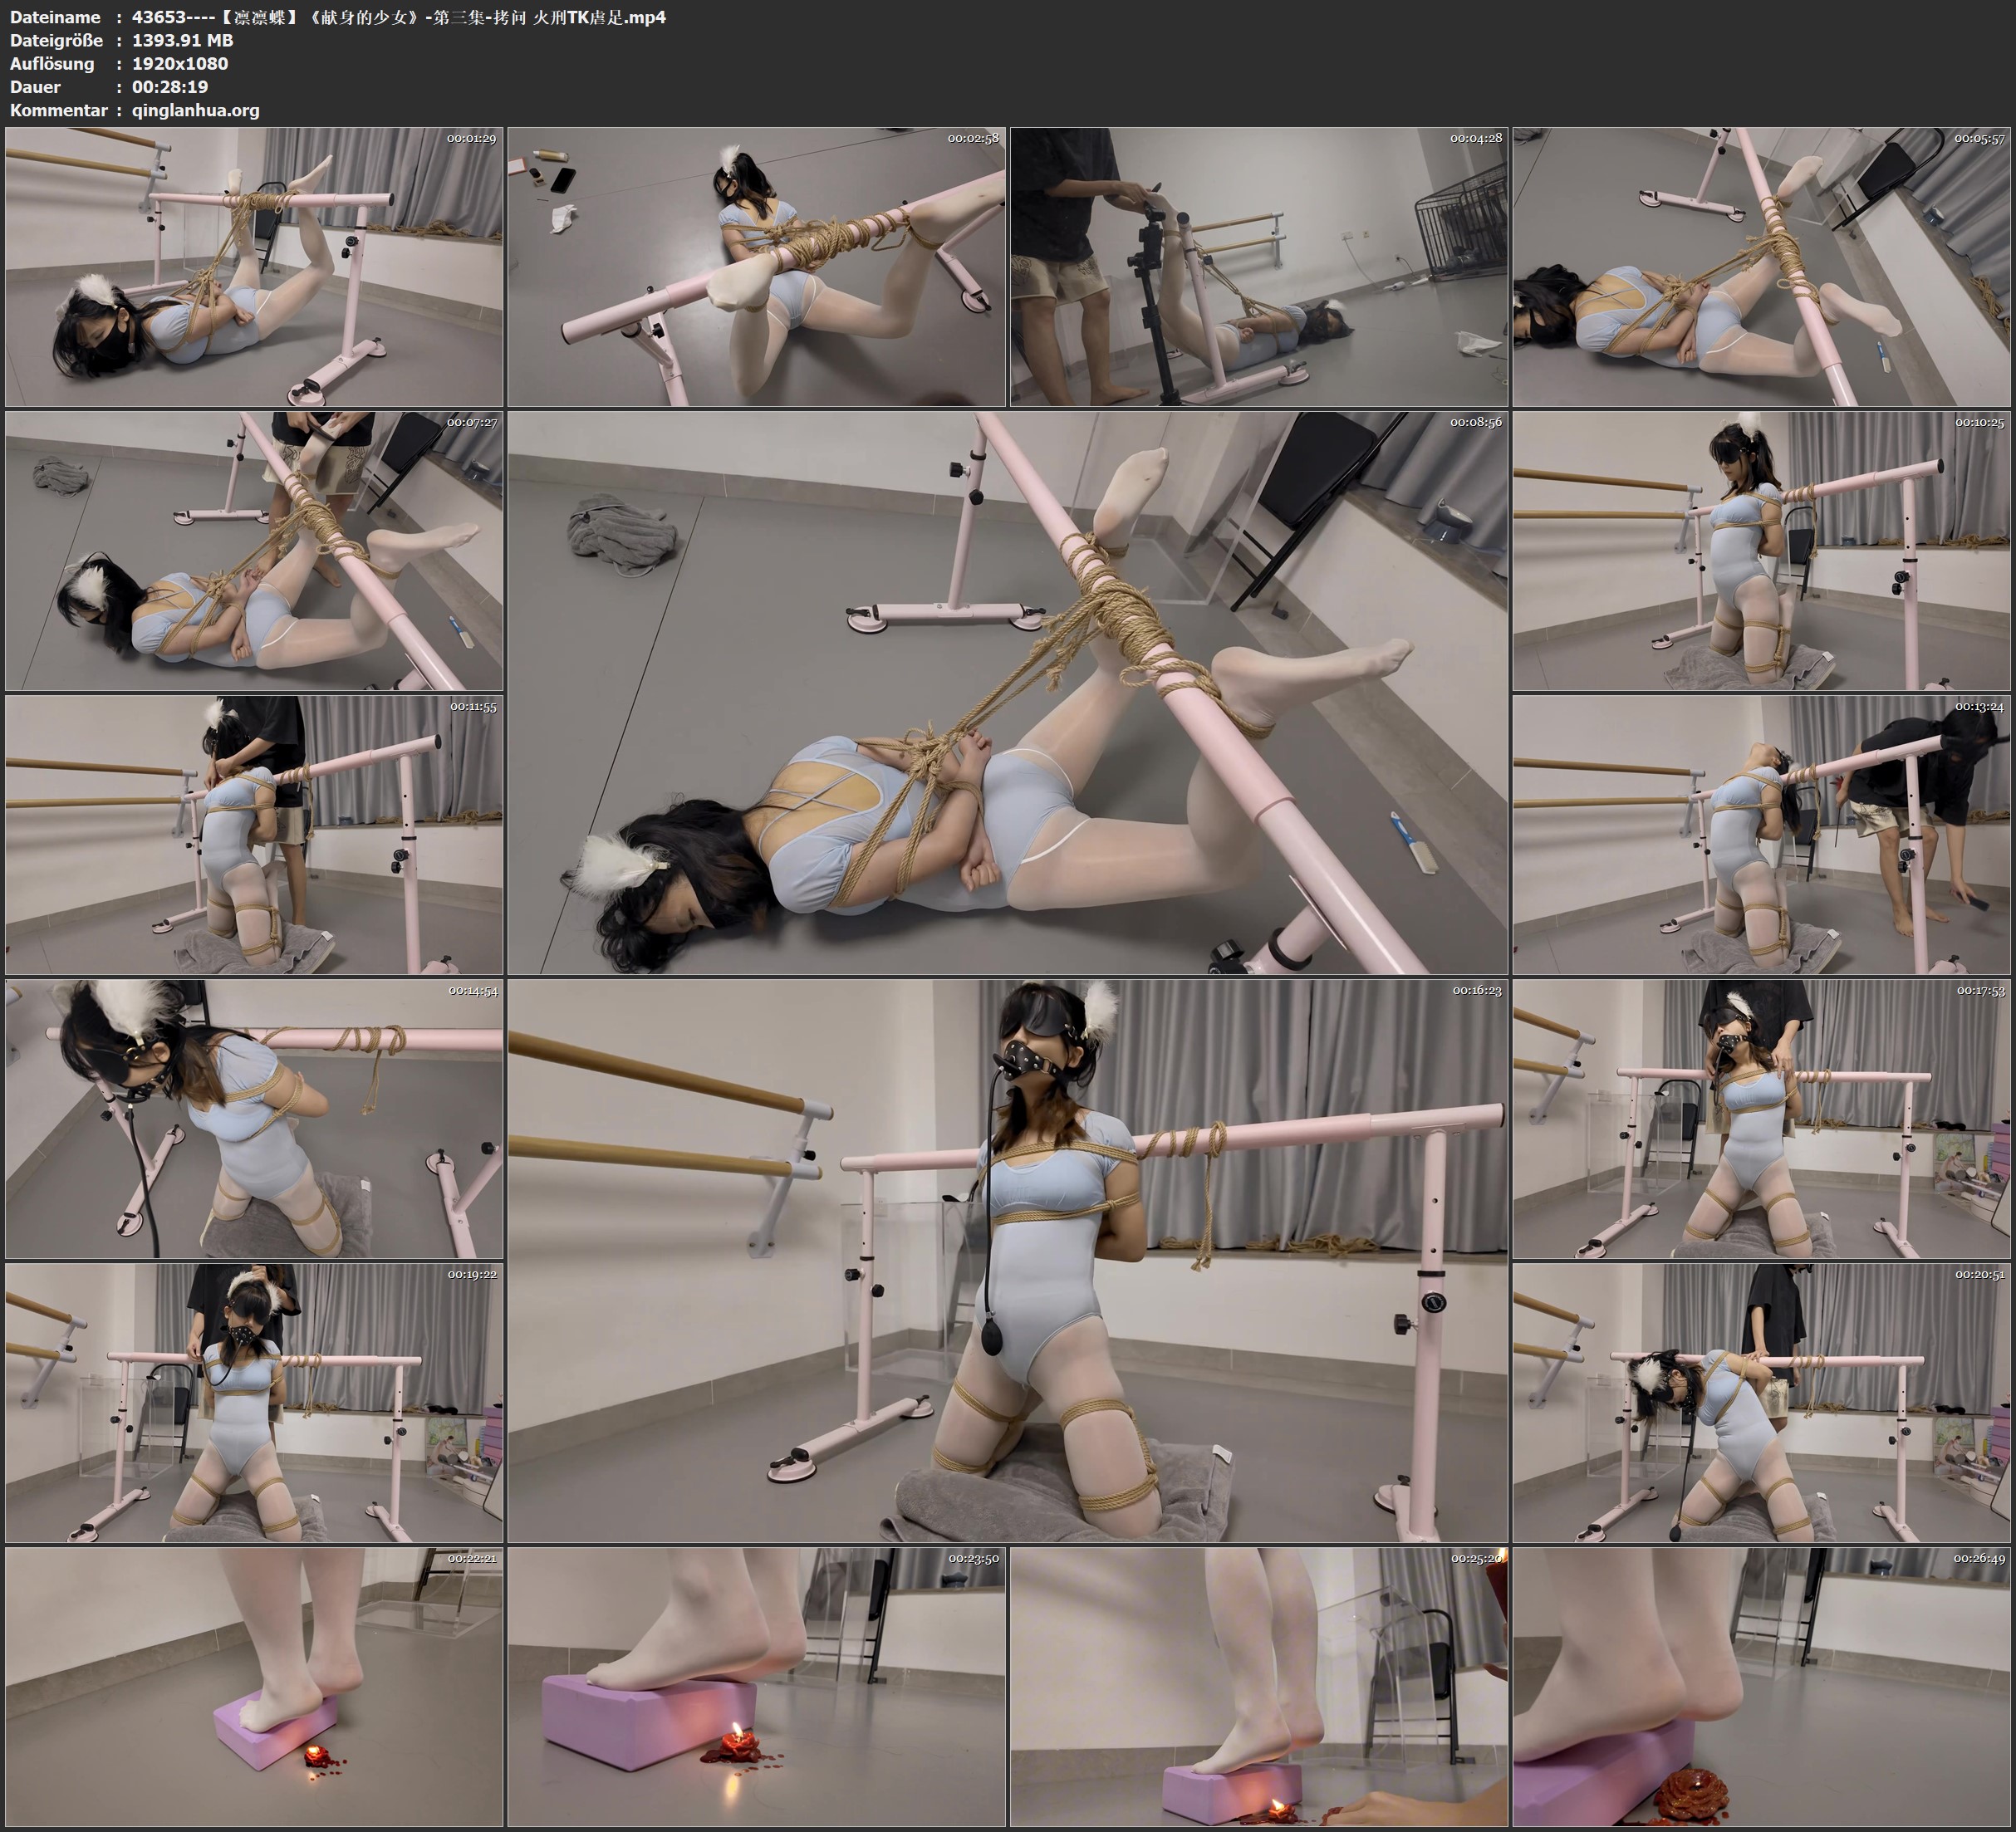Click the frame timestamped 00:13:24
This screenshot has width=2016, height=1832.
point(1761,835)
